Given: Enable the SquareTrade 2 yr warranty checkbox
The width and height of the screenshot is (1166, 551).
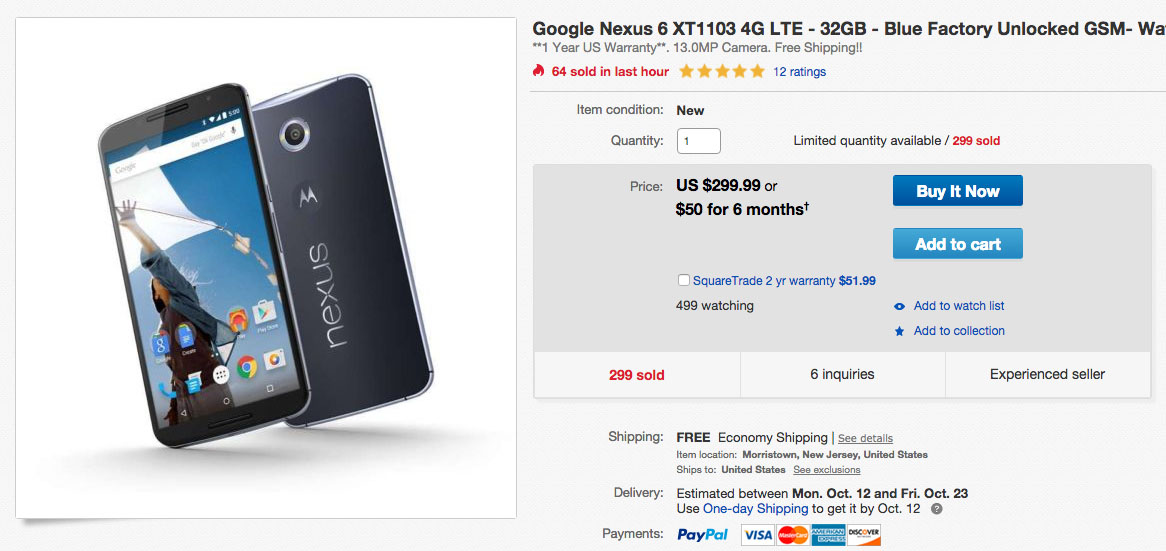Looking at the screenshot, I should pos(683,281).
